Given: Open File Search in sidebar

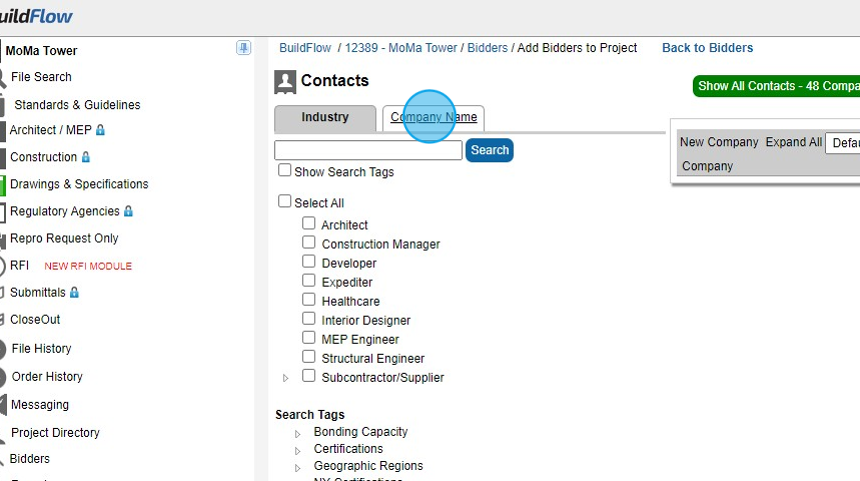Looking at the screenshot, I should [42, 77].
